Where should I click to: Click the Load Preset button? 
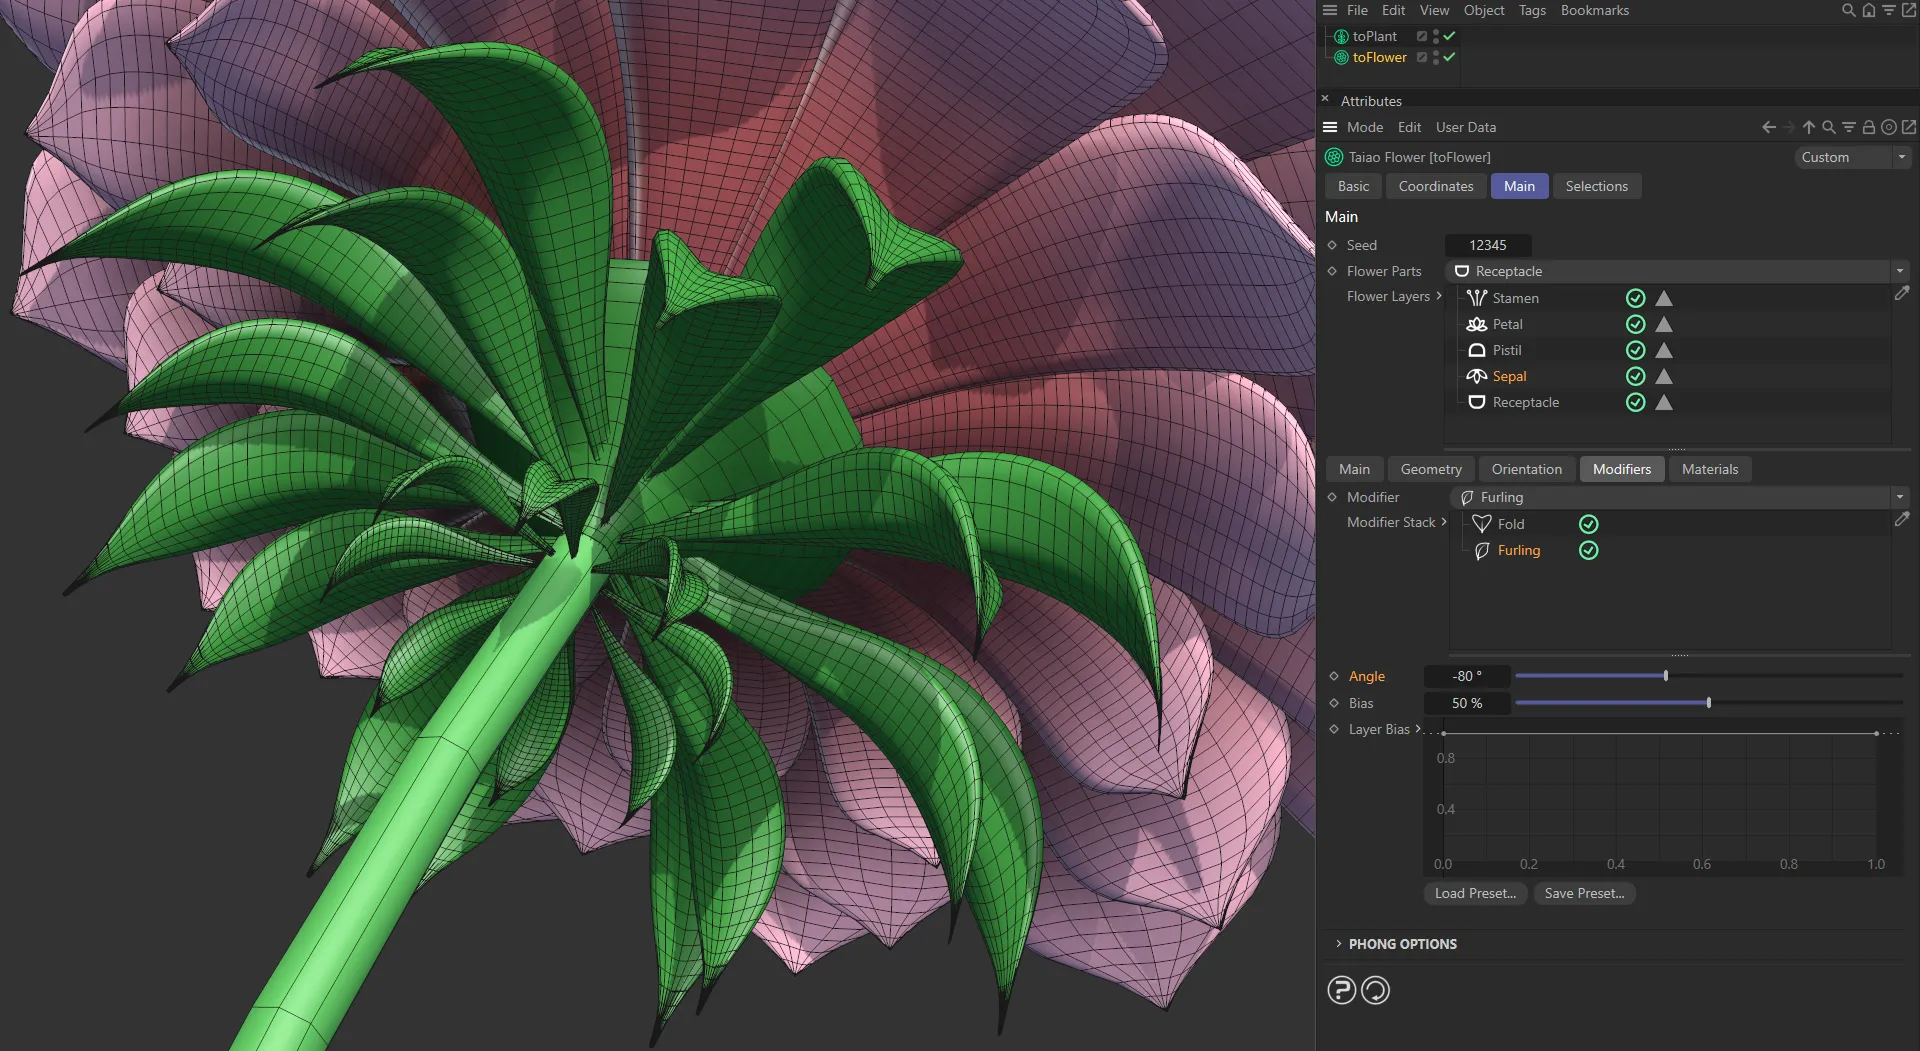(1474, 893)
